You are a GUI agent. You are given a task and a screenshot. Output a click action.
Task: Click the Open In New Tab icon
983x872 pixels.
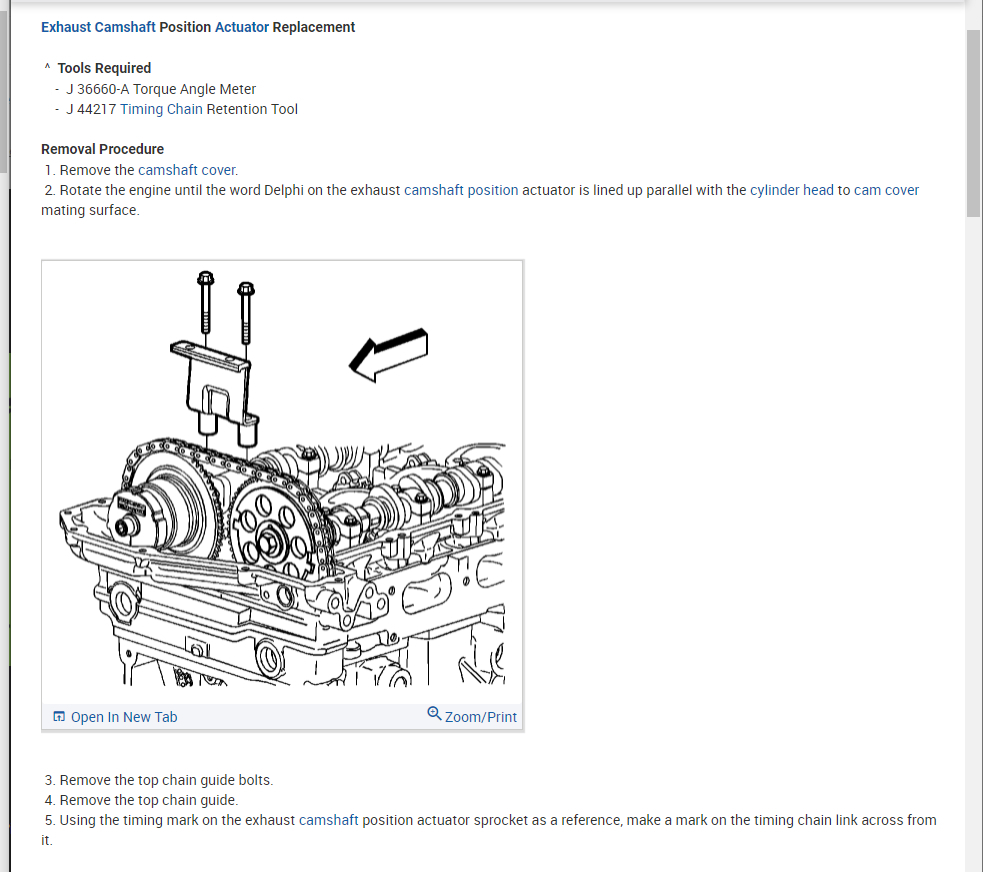pos(59,717)
